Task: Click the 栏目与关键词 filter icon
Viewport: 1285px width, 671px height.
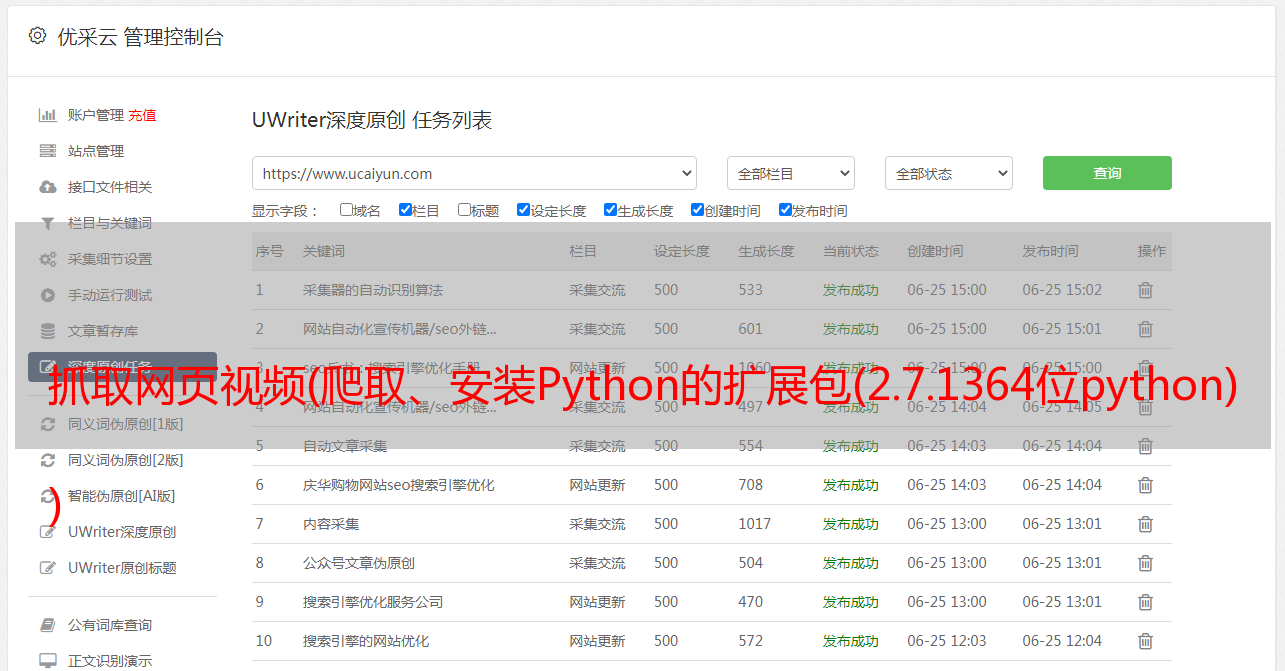Action: pos(47,223)
